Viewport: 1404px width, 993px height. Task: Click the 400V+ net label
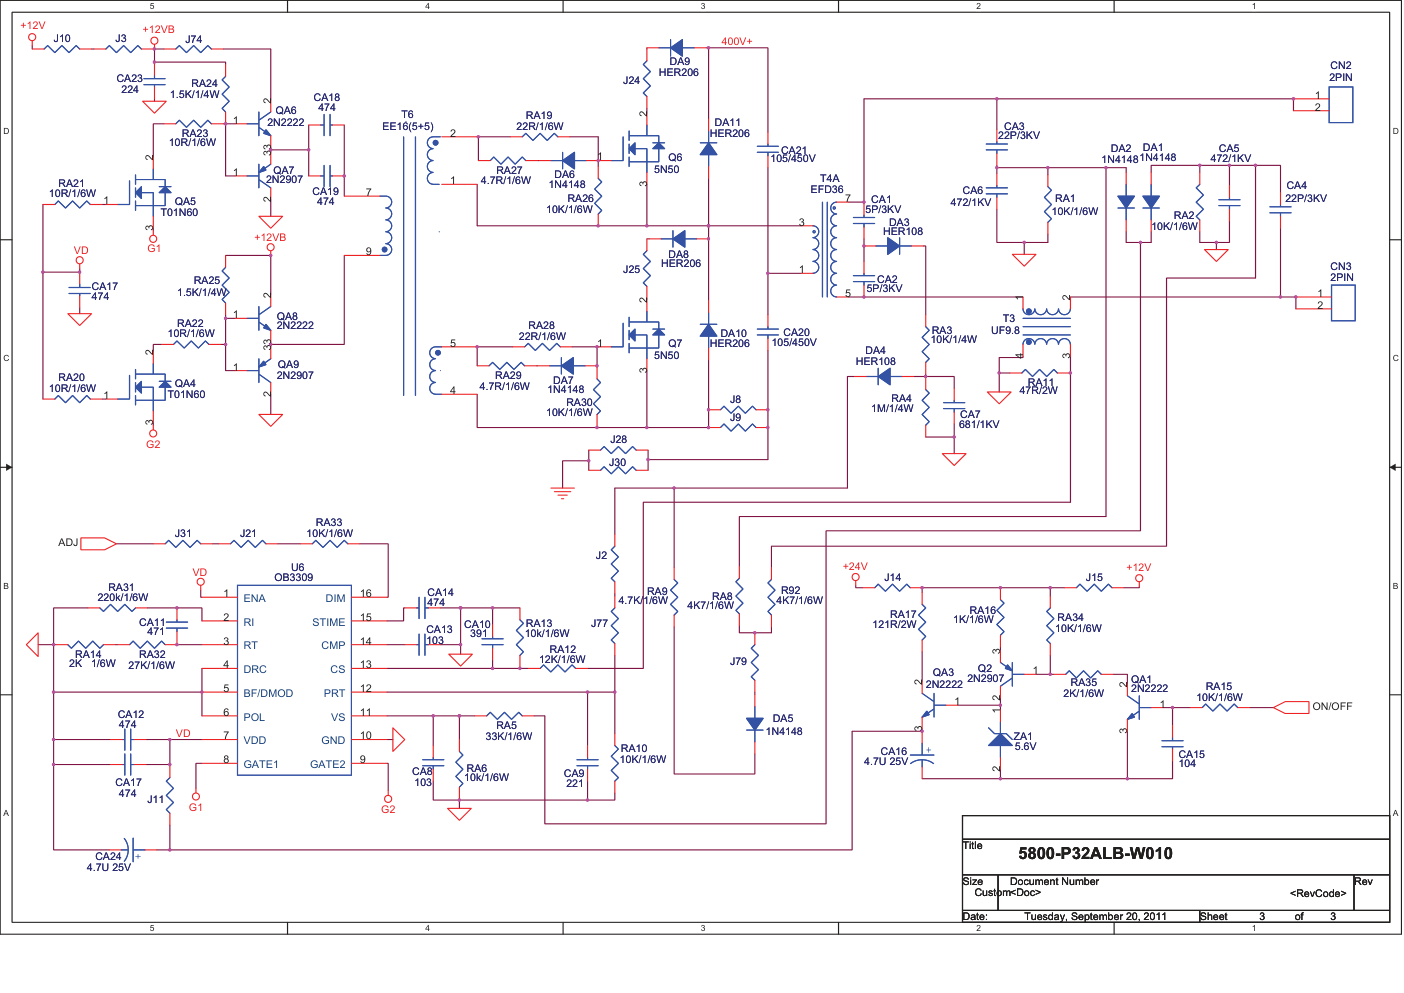[x=736, y=42]
